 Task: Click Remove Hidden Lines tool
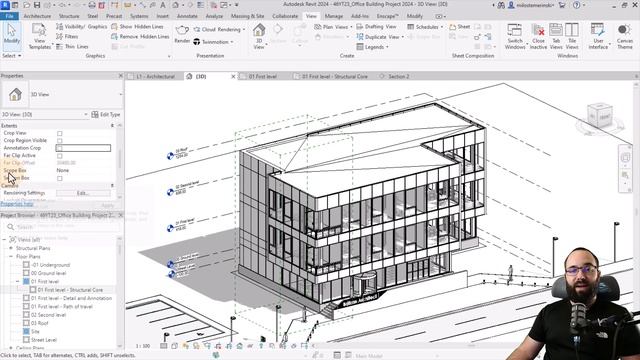point(140,37)
